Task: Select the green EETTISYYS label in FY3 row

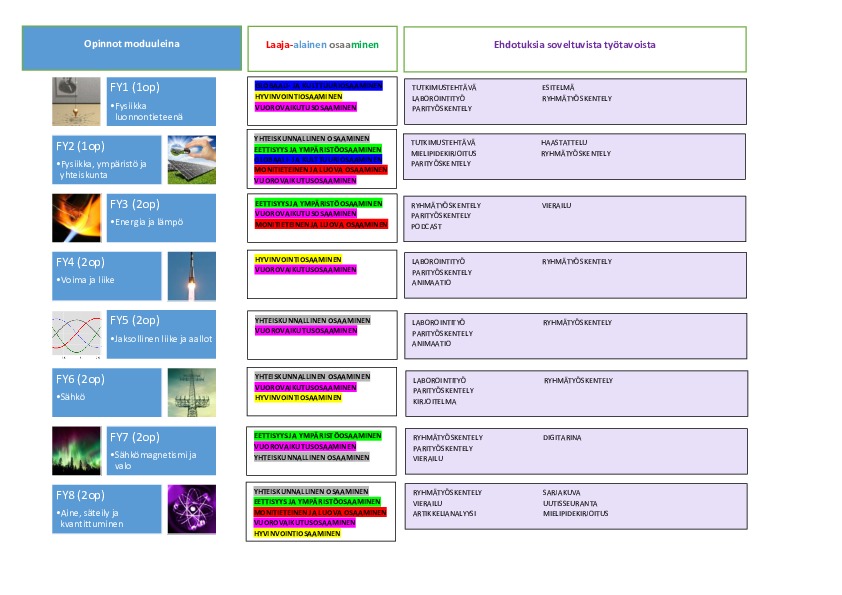Action: tap(318, 203)
